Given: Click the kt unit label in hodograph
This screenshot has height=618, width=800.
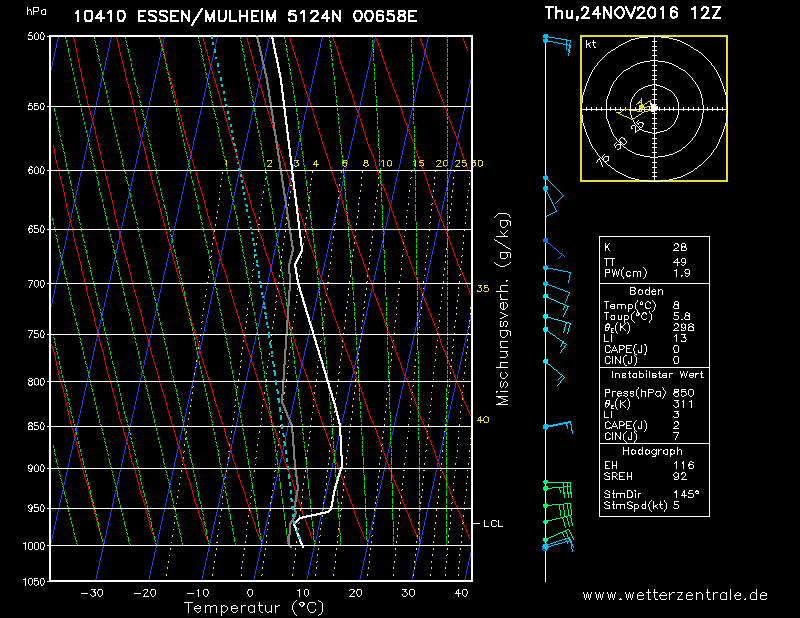Looking at the screenshot, I should (591, 45).
